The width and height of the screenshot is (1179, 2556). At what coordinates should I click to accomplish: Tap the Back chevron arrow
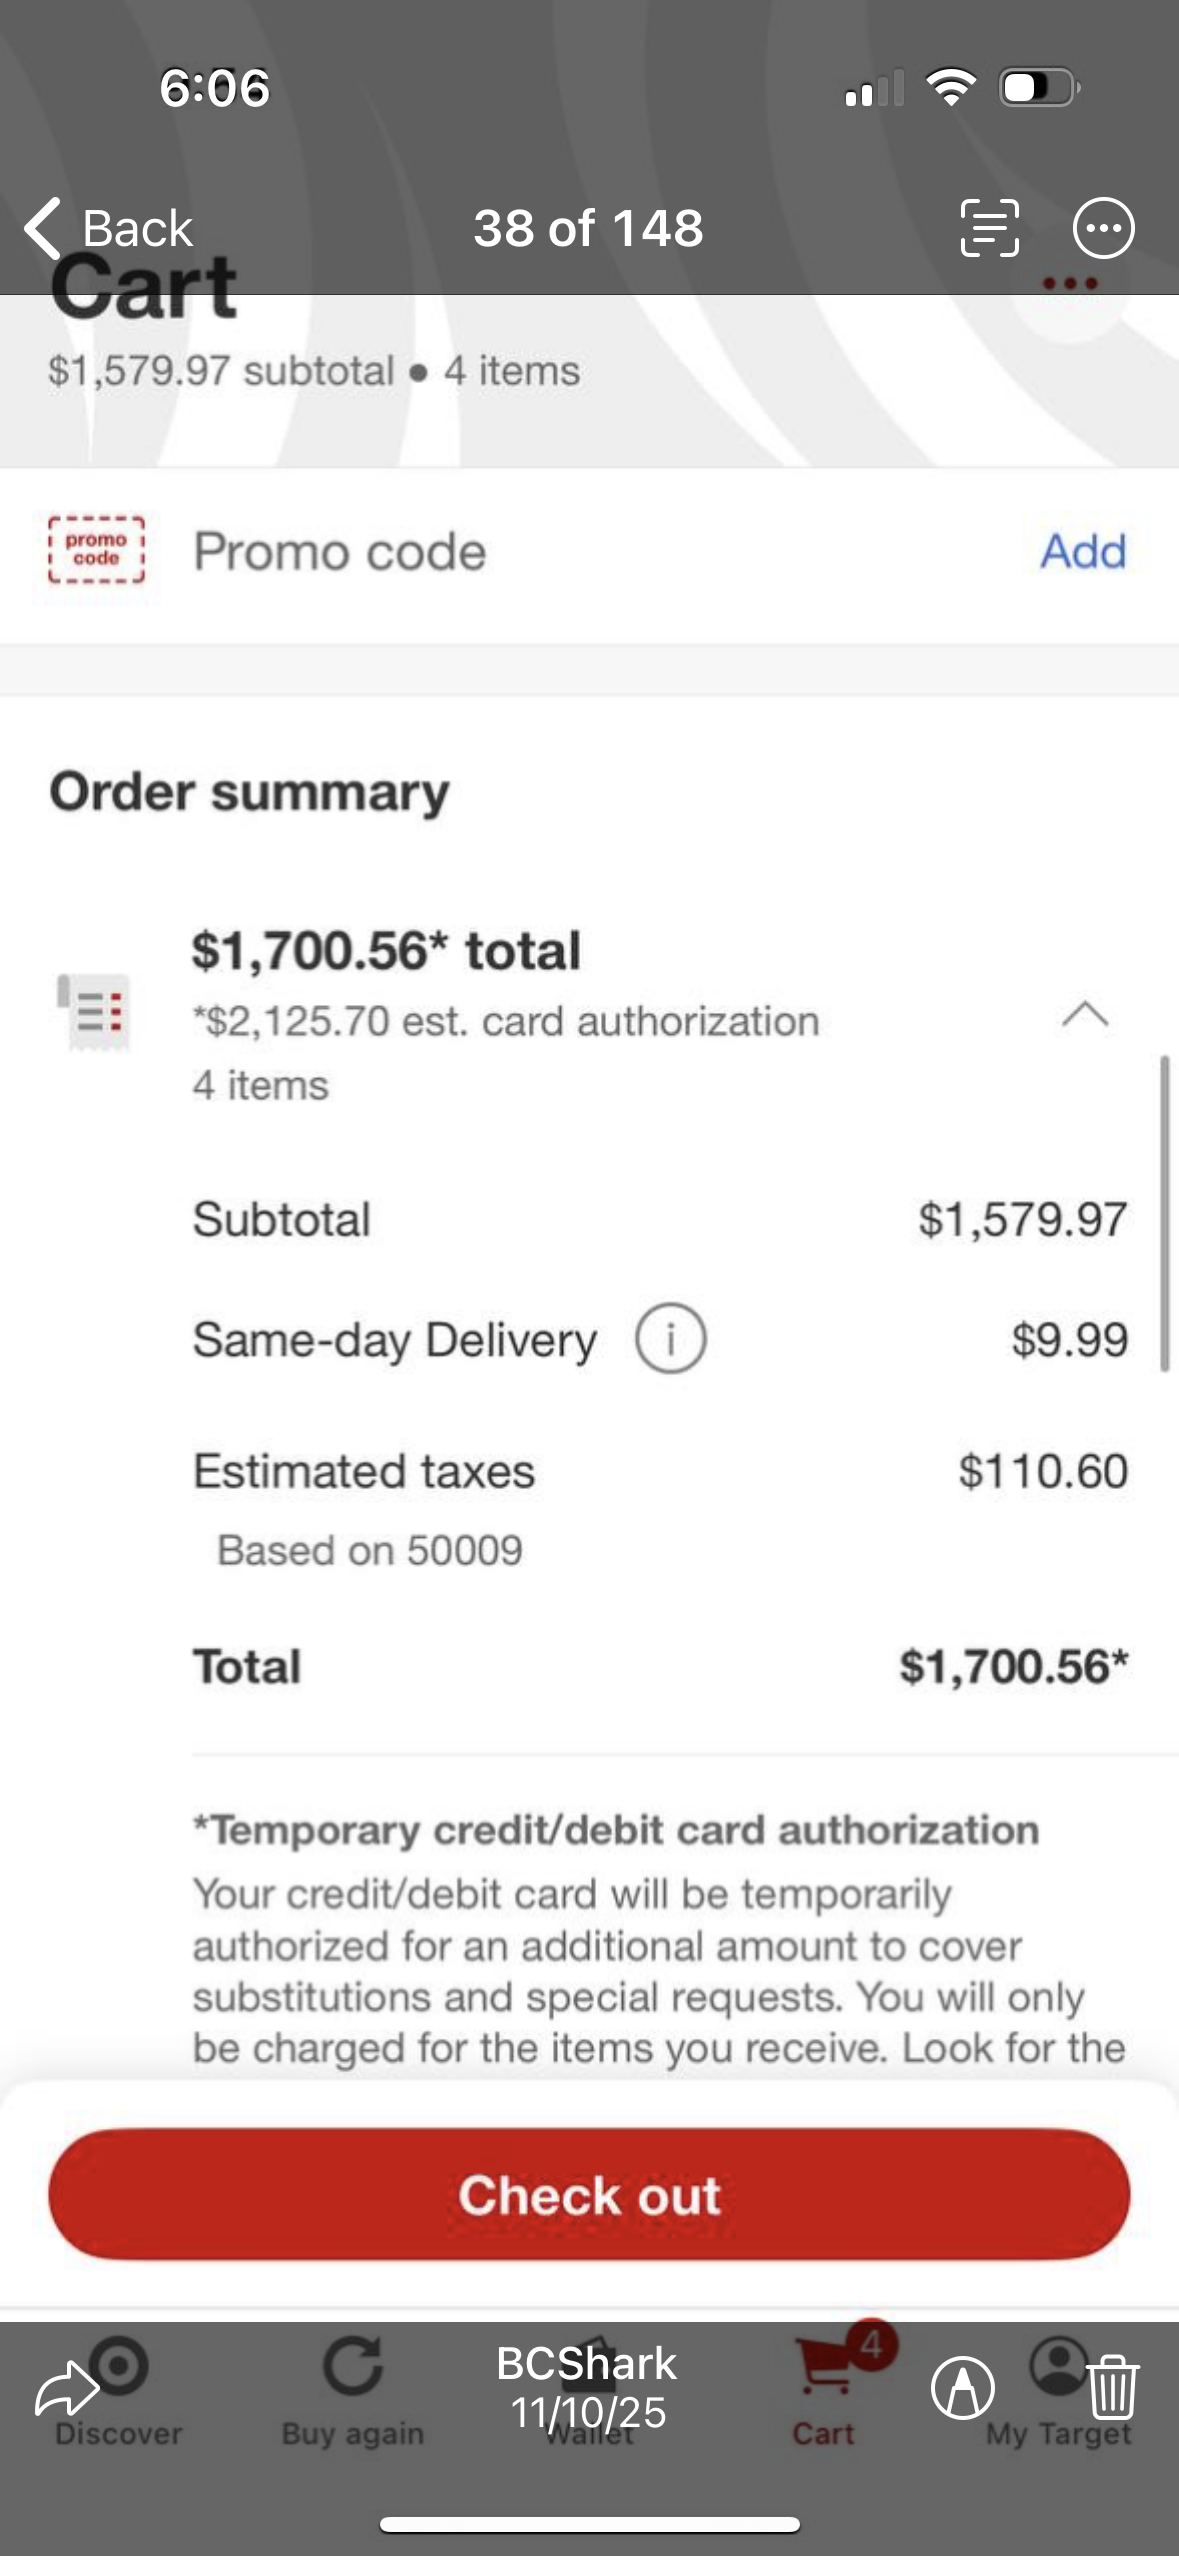point(44,228)
